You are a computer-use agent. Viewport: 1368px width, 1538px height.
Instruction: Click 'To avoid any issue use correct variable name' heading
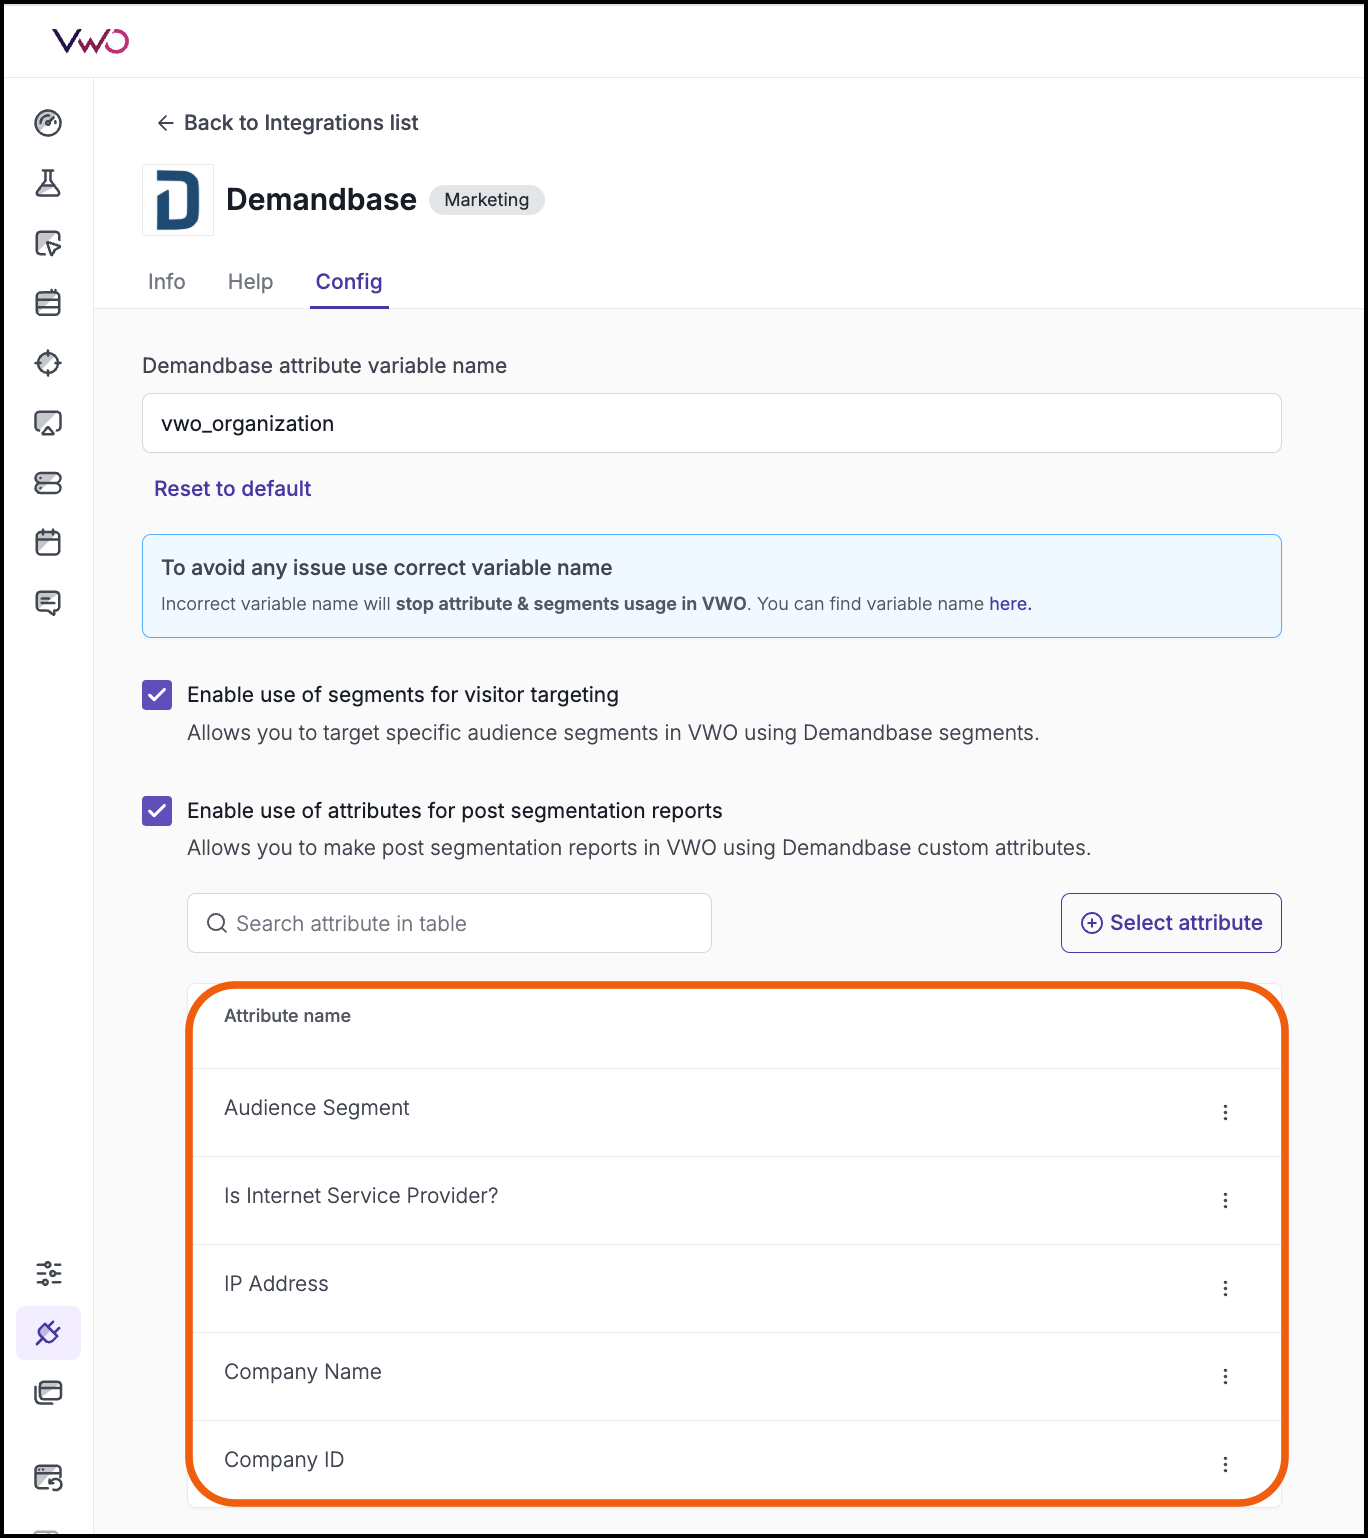tap(387, 568)
